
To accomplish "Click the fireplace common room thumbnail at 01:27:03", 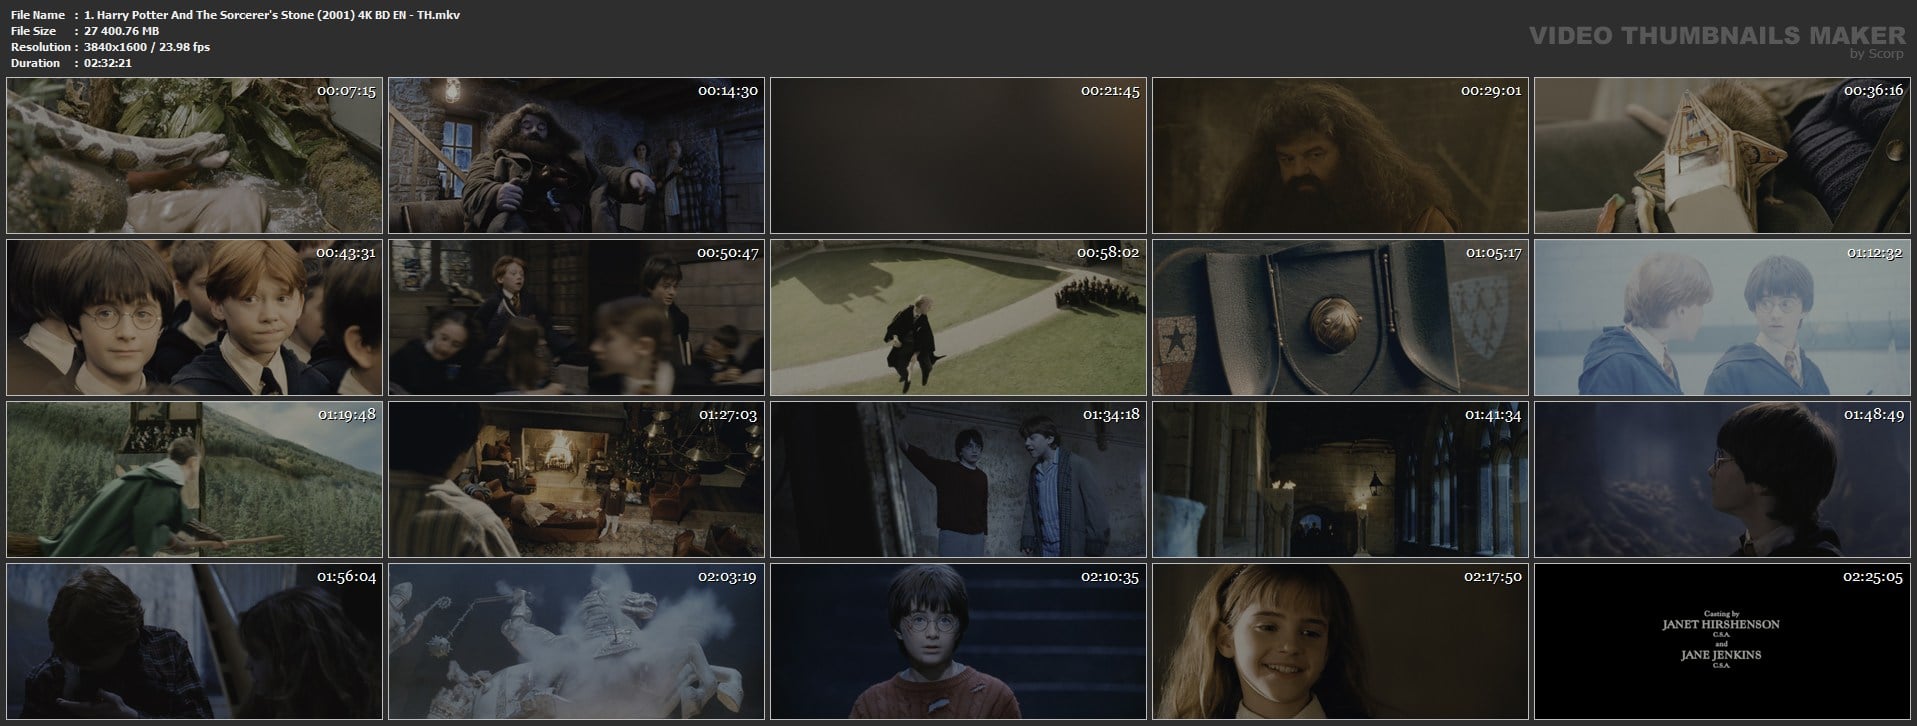I will coord(576,479).
